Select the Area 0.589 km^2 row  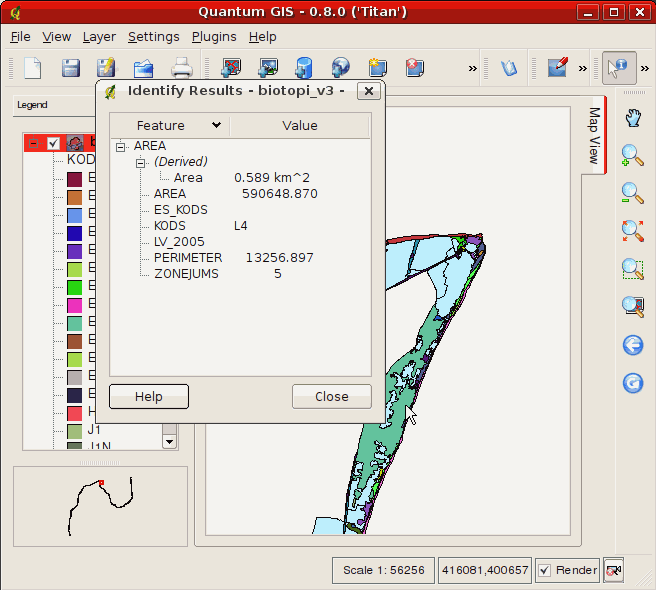coord(242,178)
